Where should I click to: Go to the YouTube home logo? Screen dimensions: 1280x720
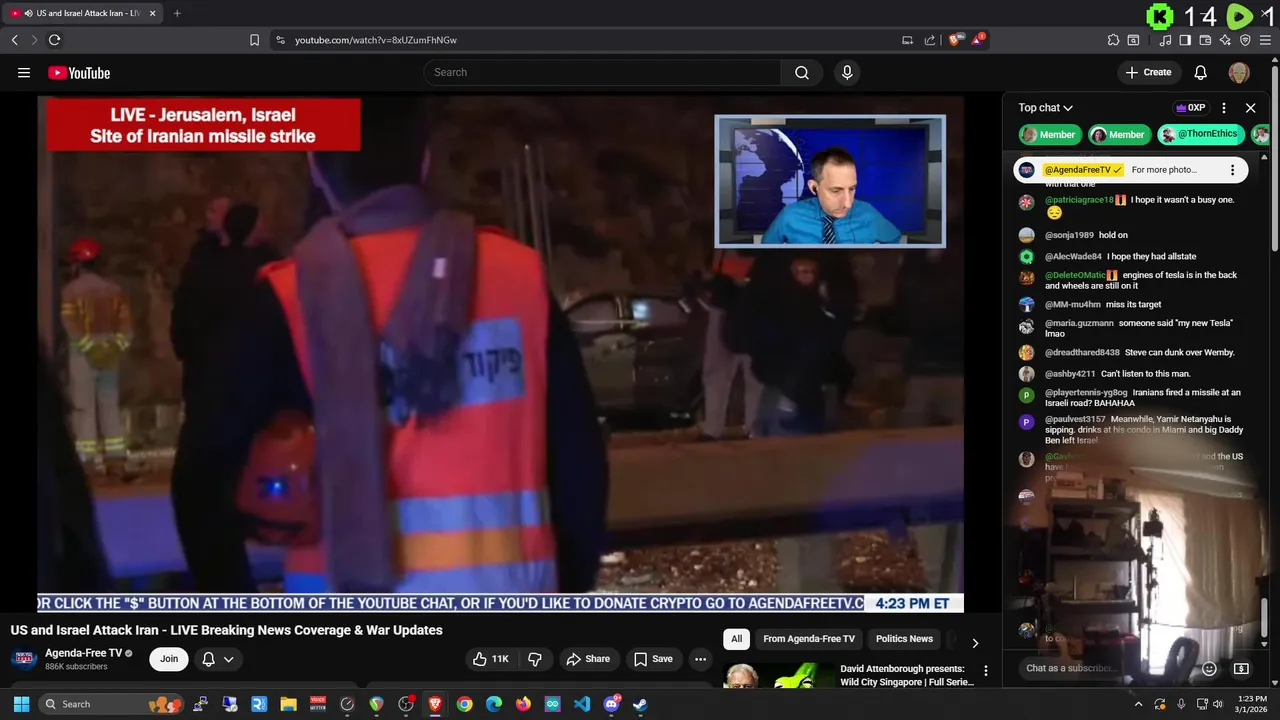[x=79, y=73]
